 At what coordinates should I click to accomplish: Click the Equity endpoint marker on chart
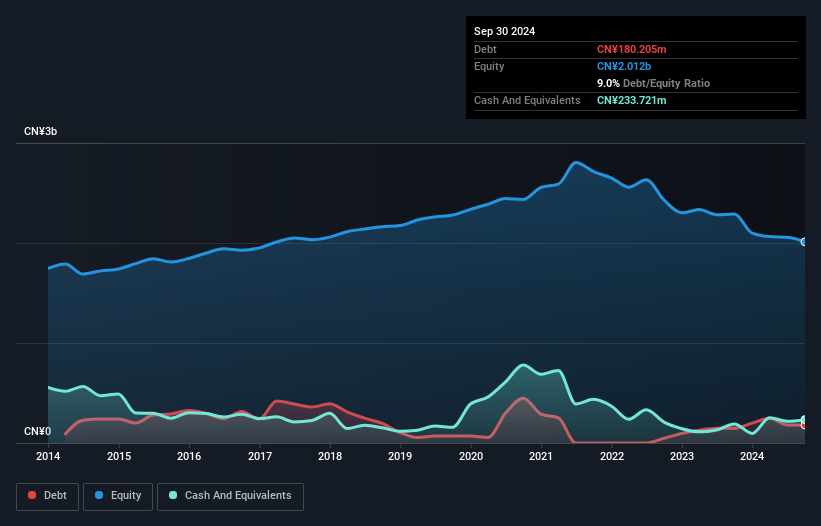(804, 242)
